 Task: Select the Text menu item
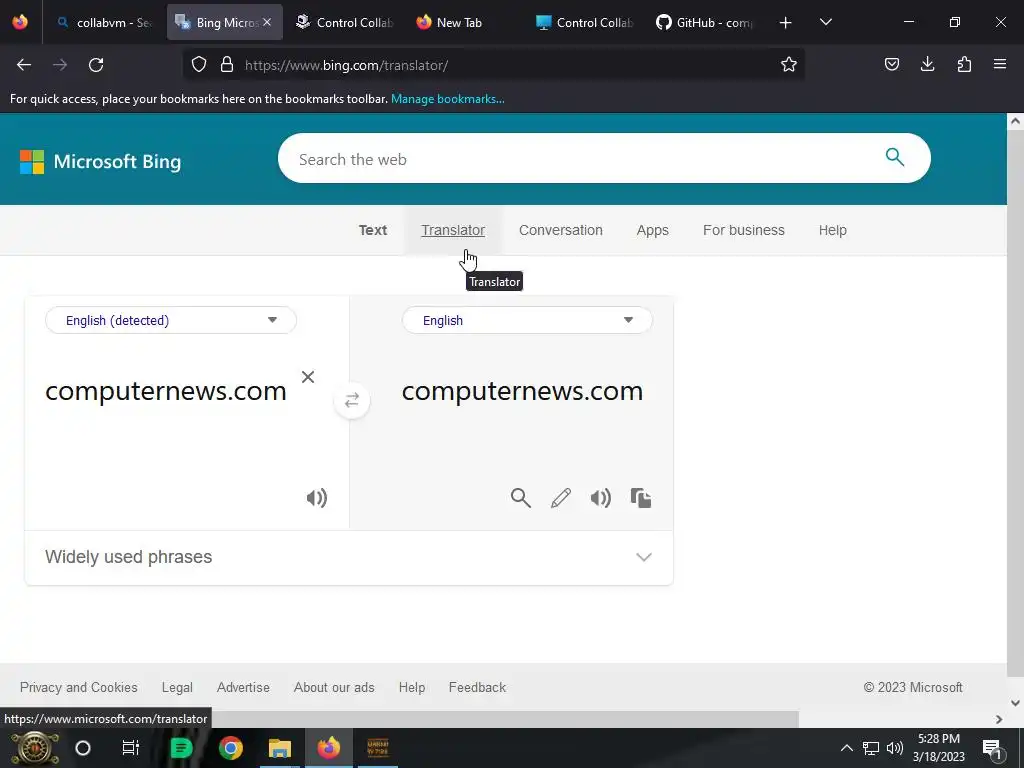coord(373,230)
